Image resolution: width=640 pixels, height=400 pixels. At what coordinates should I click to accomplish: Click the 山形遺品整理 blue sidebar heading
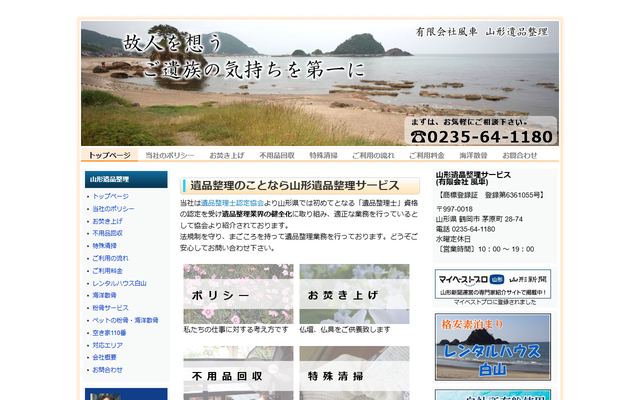click(x=126, y=179)
